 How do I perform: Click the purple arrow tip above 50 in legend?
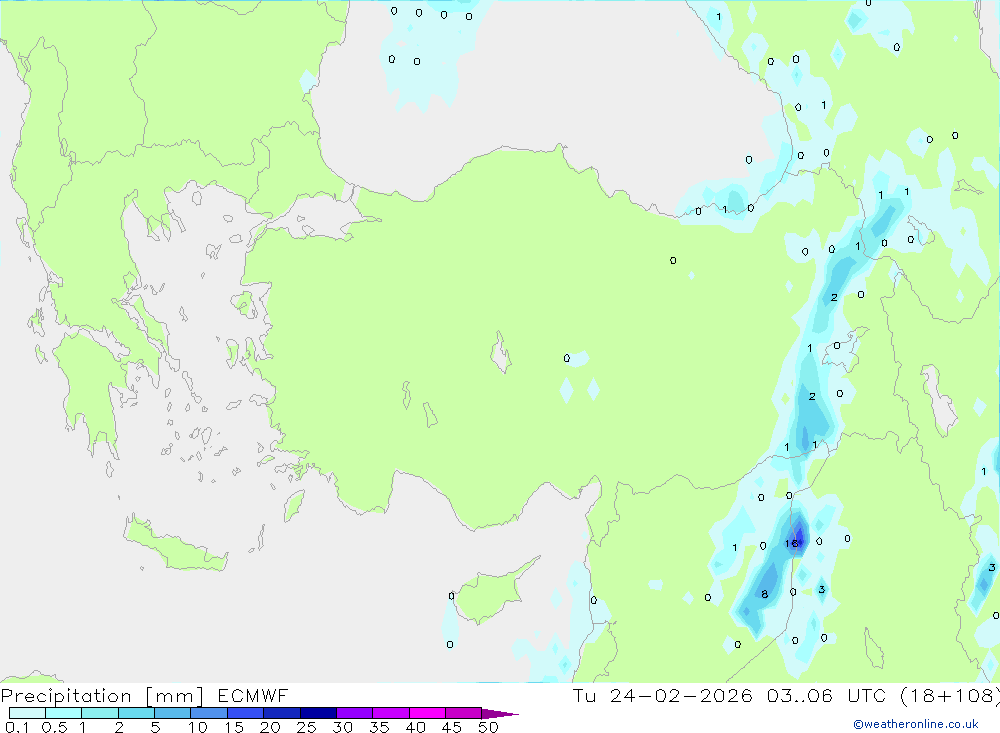pyautogui.click(x=500, y=714)
